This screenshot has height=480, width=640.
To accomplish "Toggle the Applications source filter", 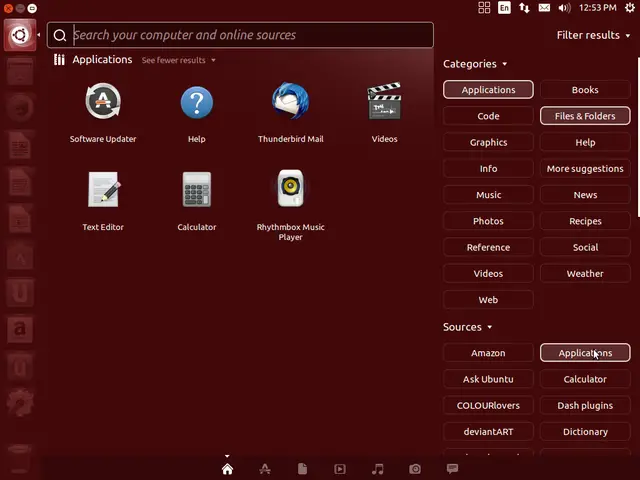I will tap(585, 353).
